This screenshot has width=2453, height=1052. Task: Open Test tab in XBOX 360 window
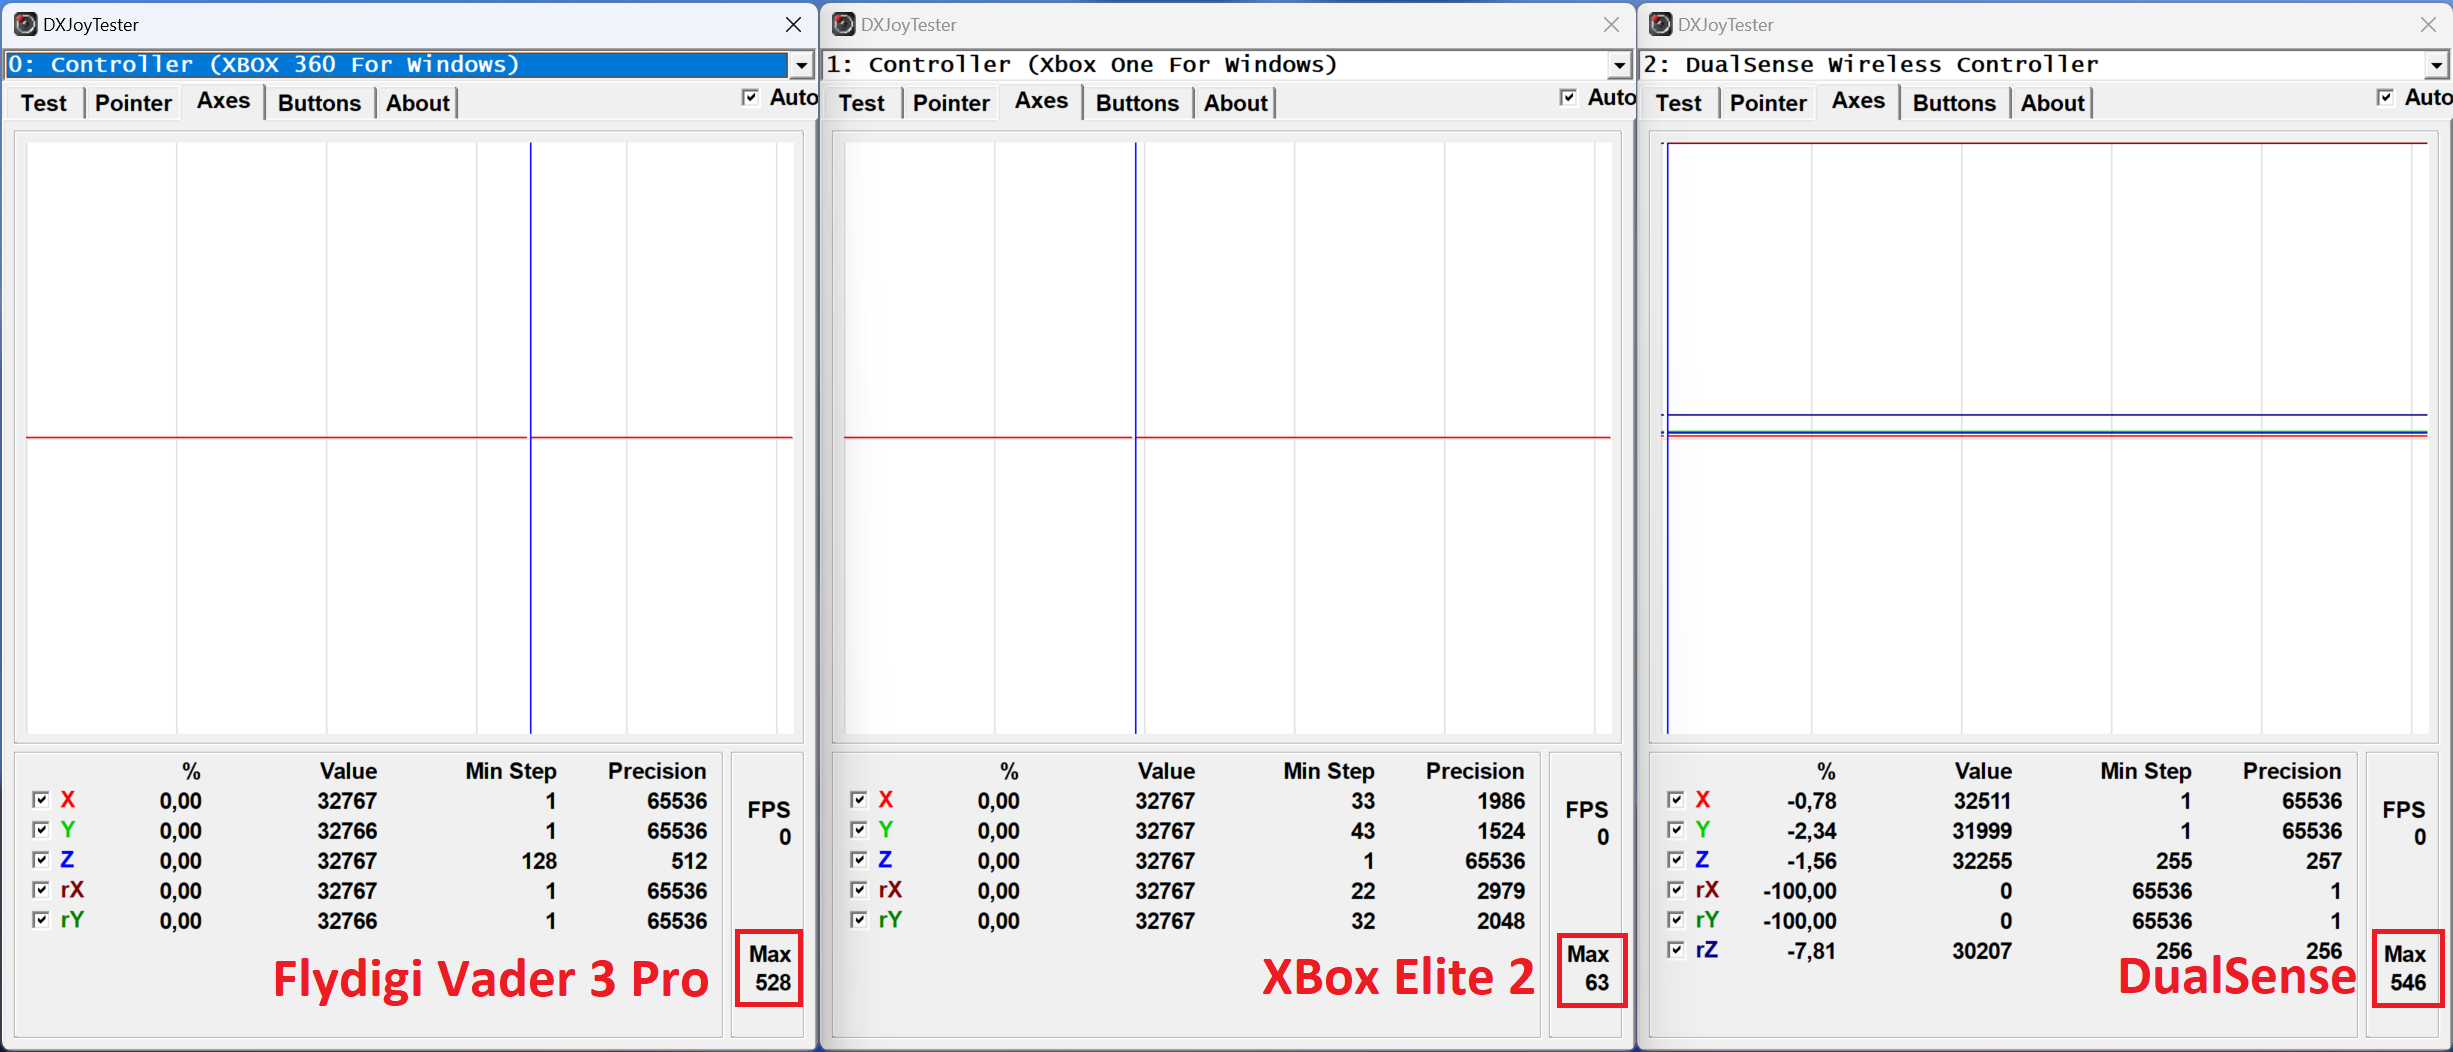point(44,103)
